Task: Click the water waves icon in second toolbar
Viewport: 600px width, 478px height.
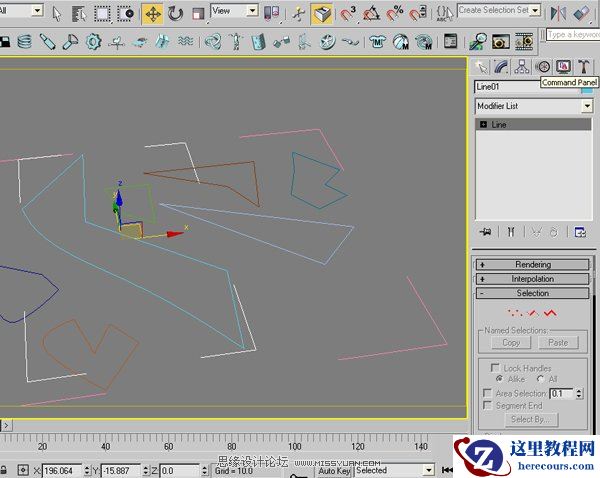Action: pyautogui.click(x=186, y=41)
